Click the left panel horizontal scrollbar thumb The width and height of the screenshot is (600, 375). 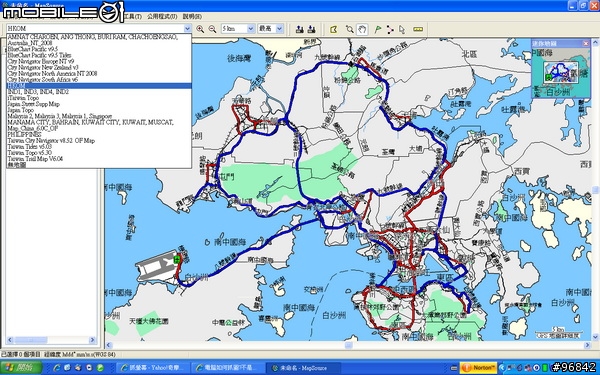tap(31, 340)
